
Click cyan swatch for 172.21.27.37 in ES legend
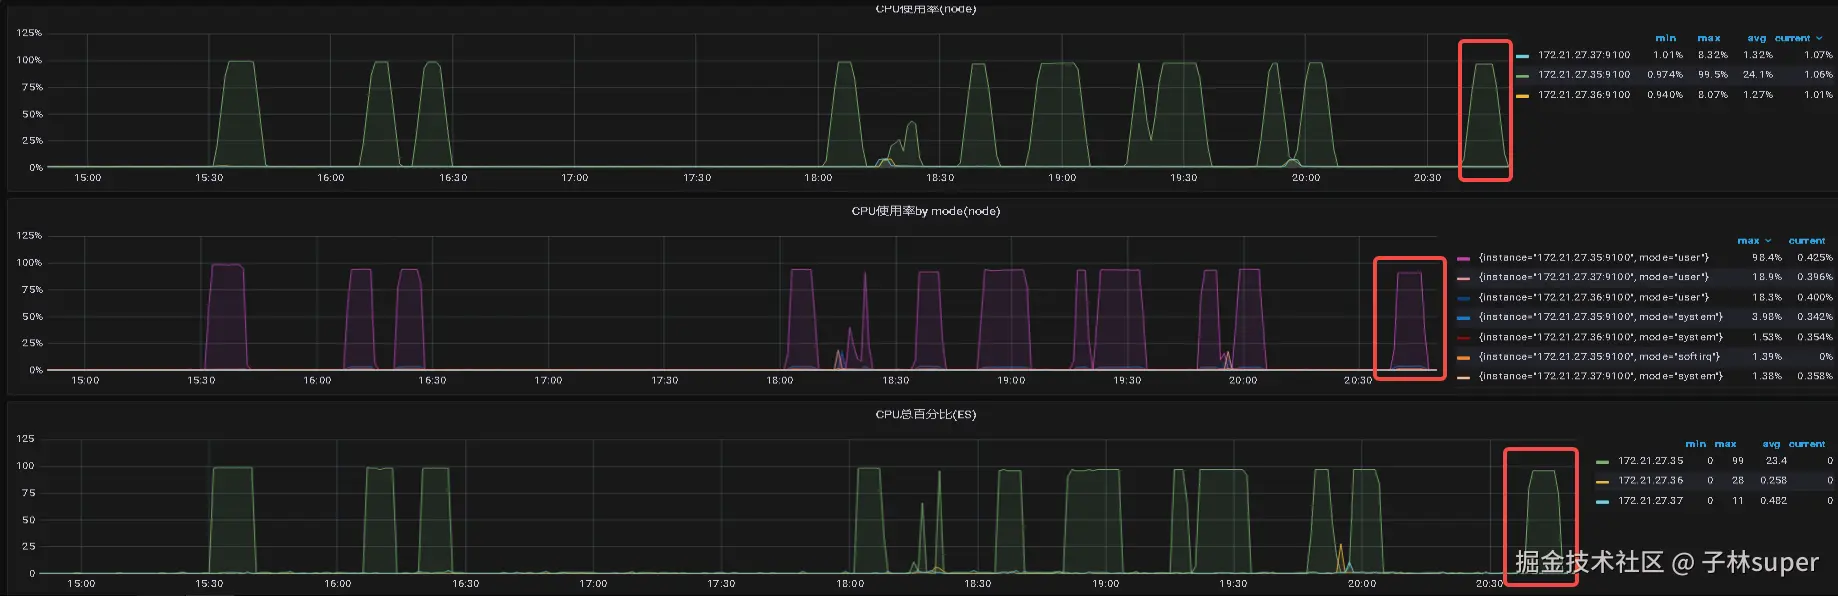(x=1603, y=501)
